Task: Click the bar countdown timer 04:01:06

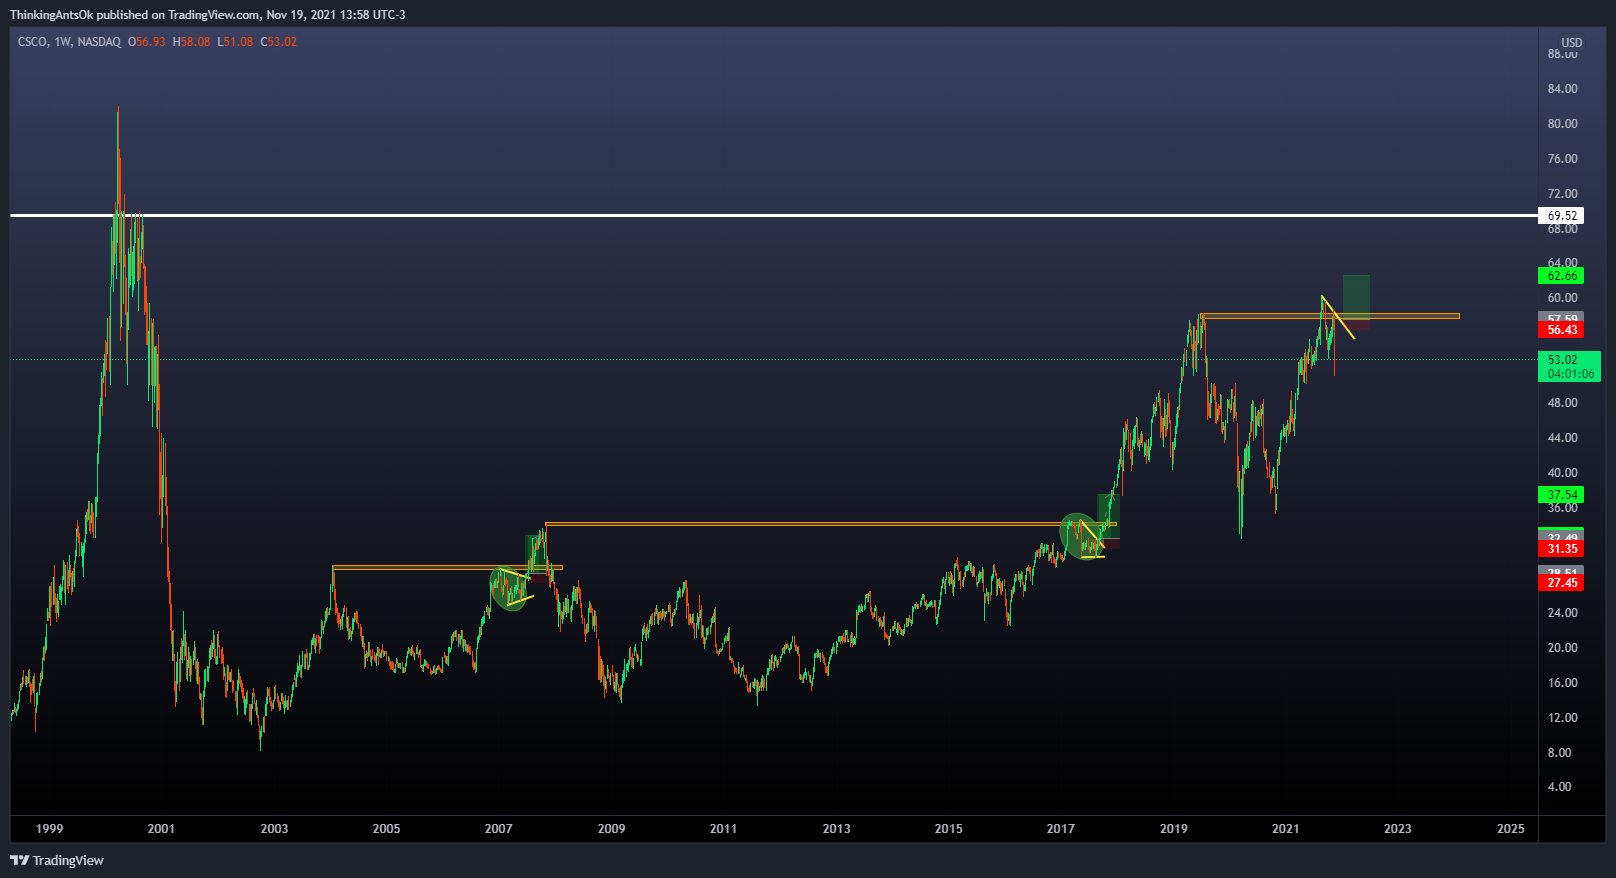Action: click(1570, 374)
